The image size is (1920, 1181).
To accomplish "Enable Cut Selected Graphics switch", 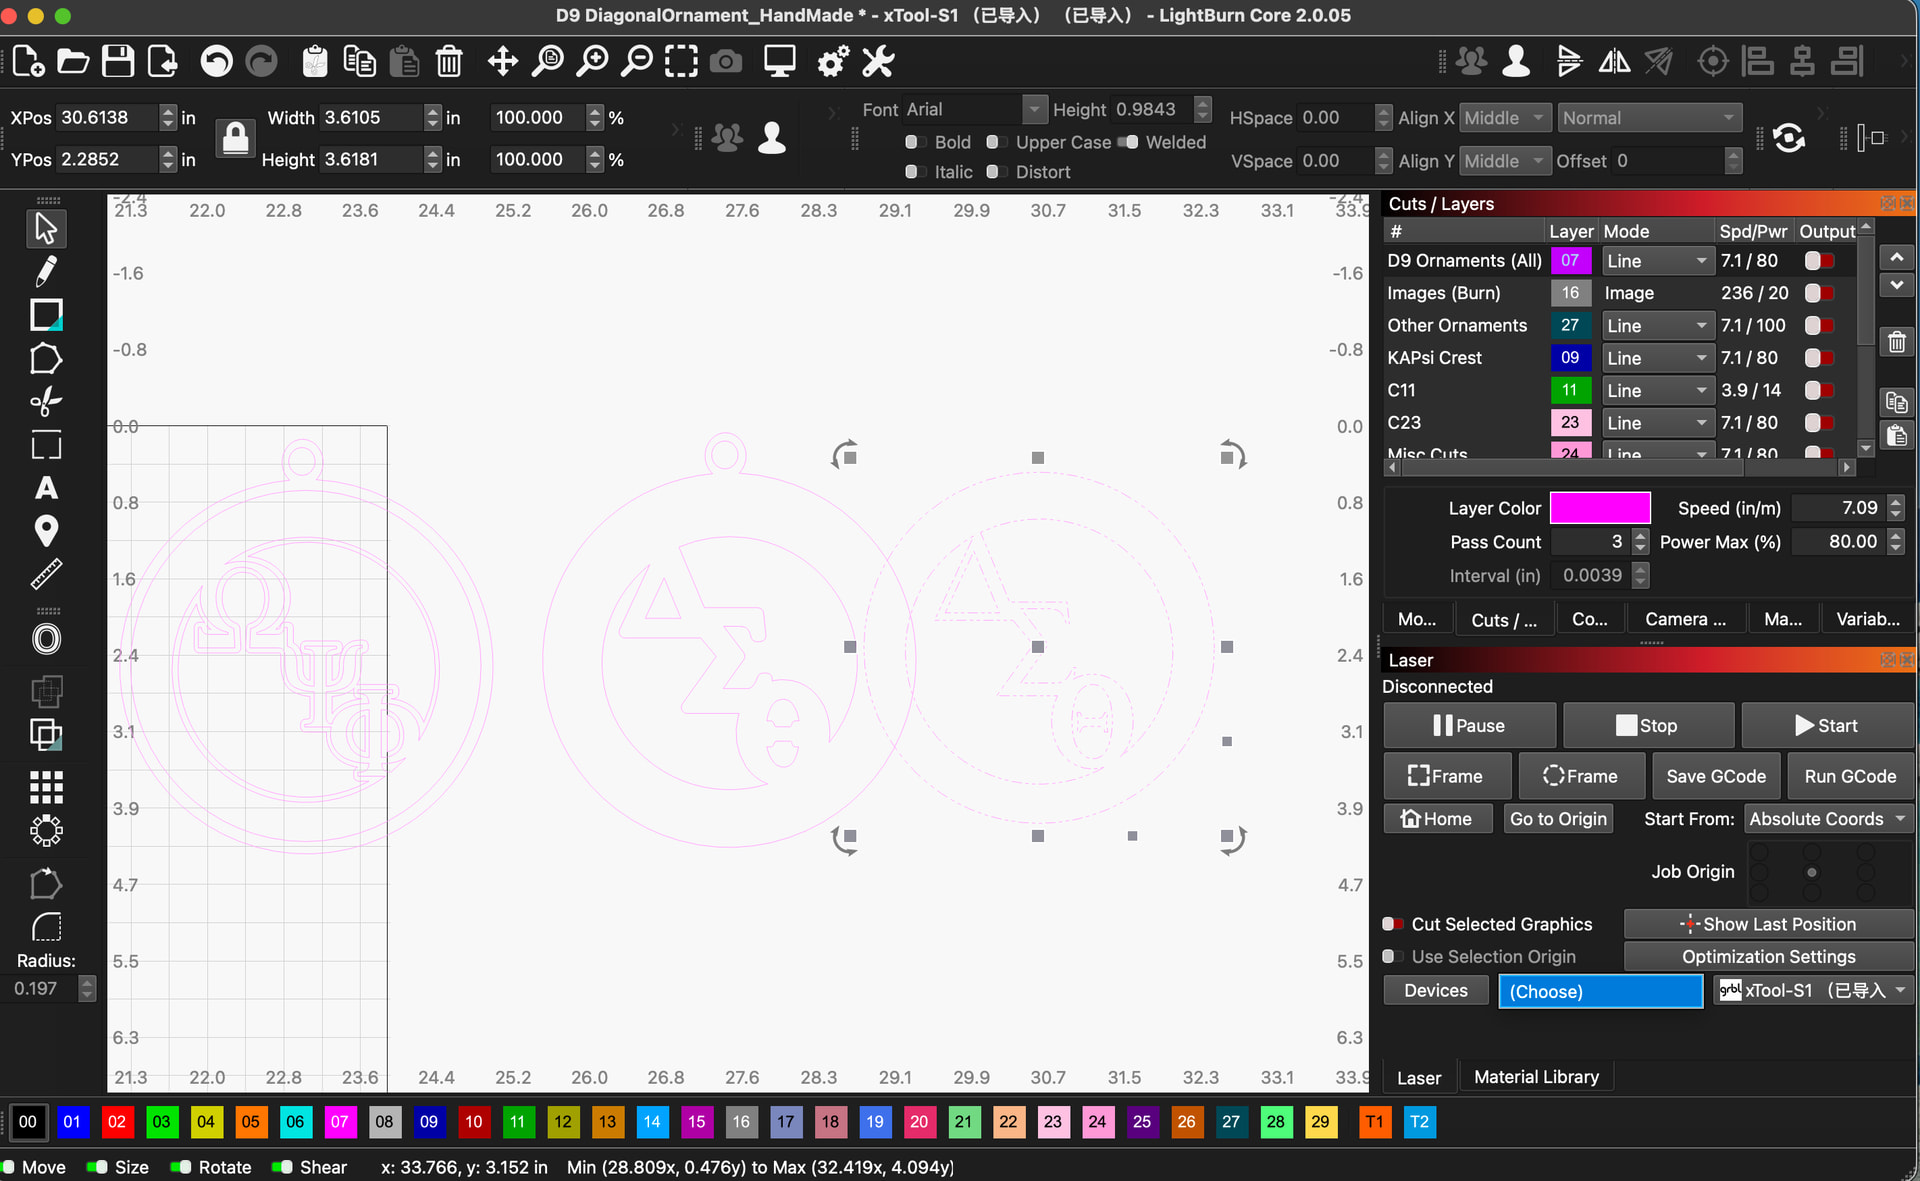I will pos(1392,924).
